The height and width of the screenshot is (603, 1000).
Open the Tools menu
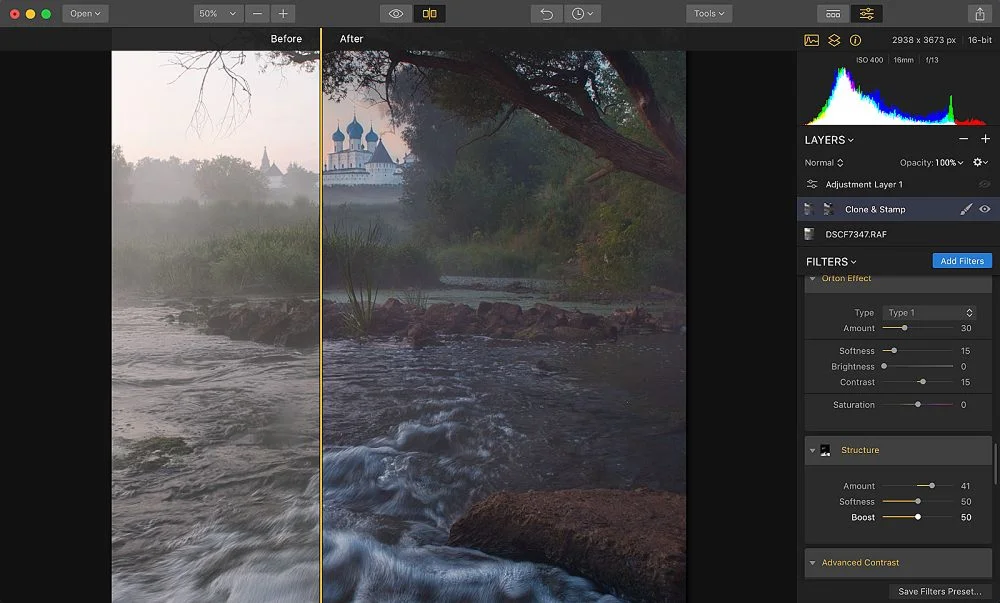click(x=708, y=13)
